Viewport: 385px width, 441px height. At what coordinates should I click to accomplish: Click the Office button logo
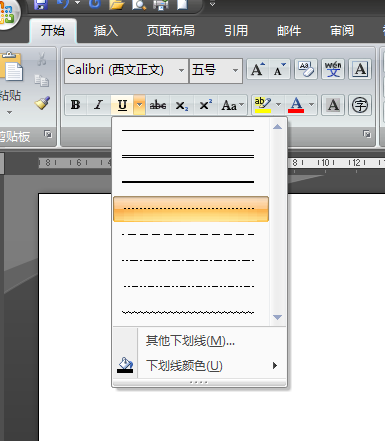[x=7, y=13]
